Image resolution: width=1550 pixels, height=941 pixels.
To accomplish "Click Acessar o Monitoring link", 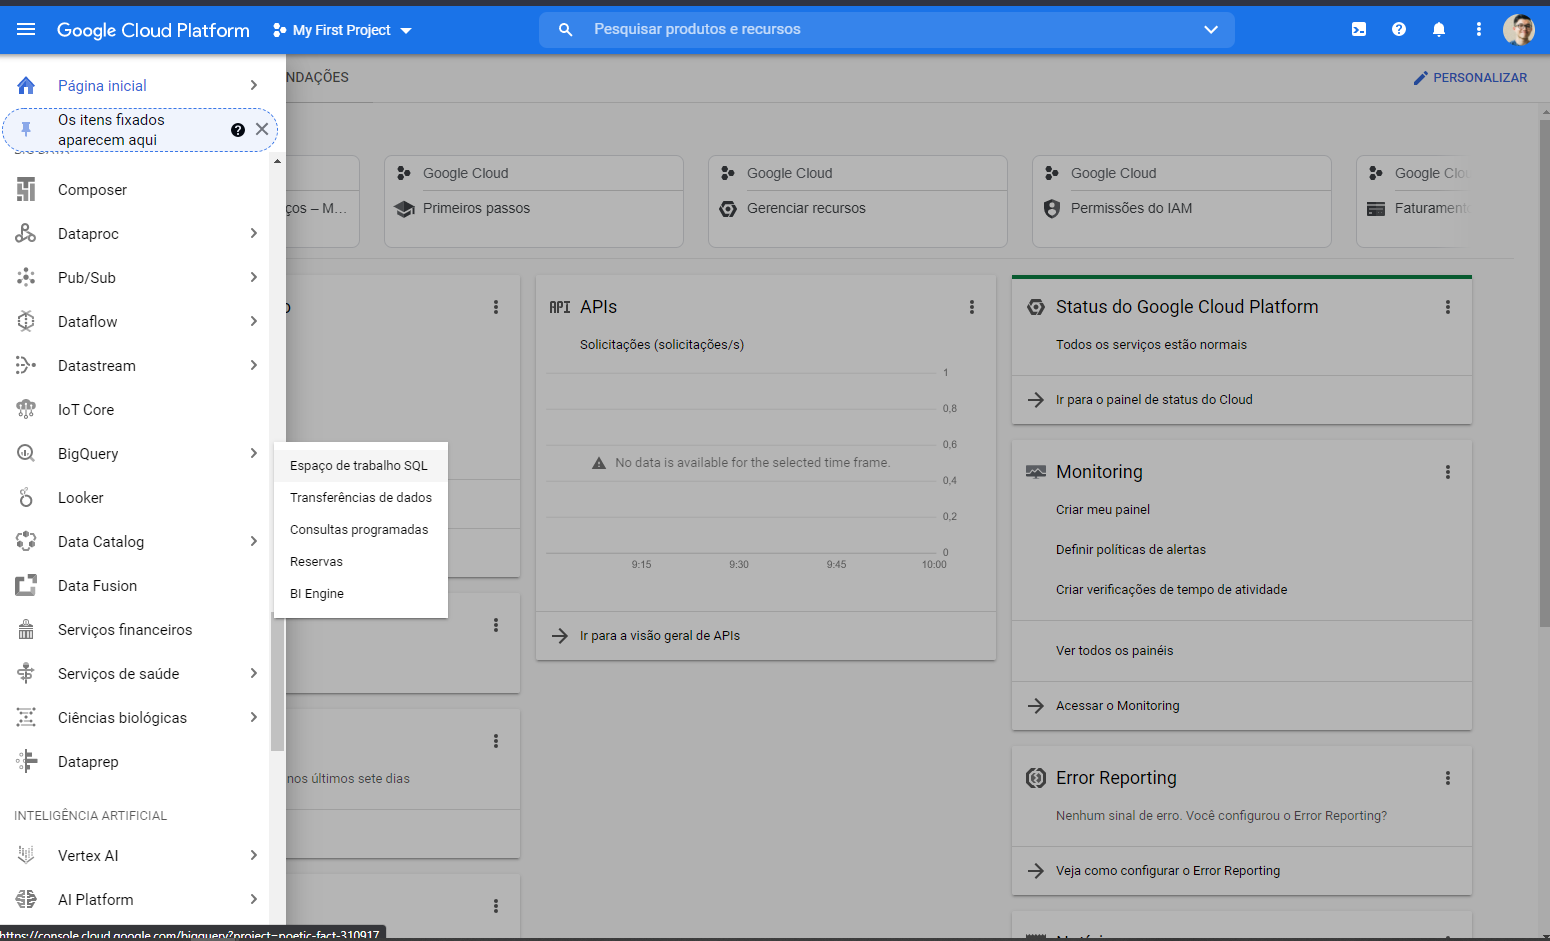I will [1118, 706].
